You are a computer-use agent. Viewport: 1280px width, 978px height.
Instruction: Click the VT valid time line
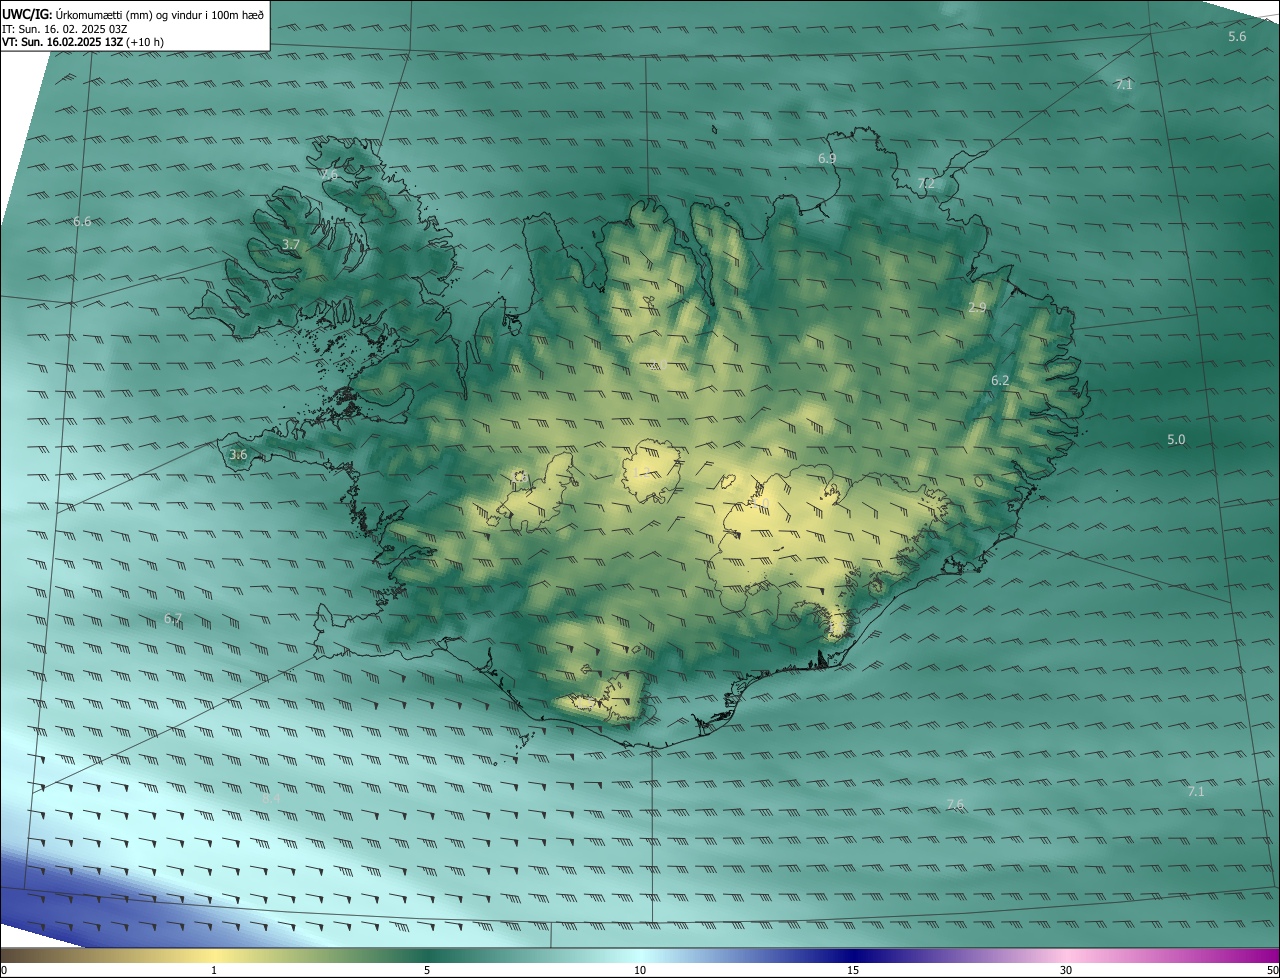tap(83, 42)
